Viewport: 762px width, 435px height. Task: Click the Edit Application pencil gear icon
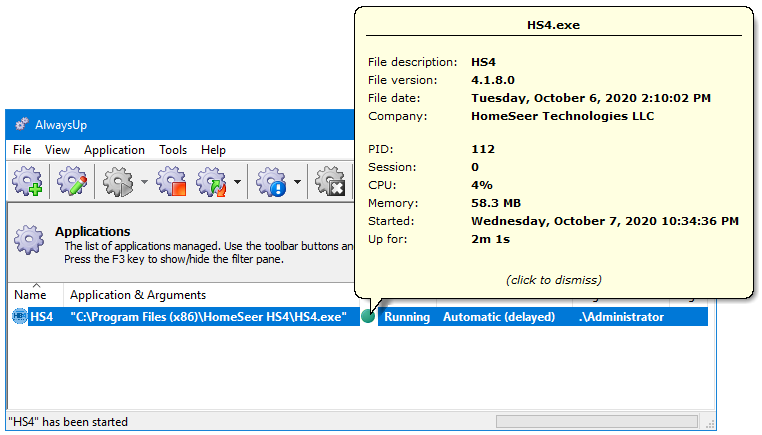[72, 181]
